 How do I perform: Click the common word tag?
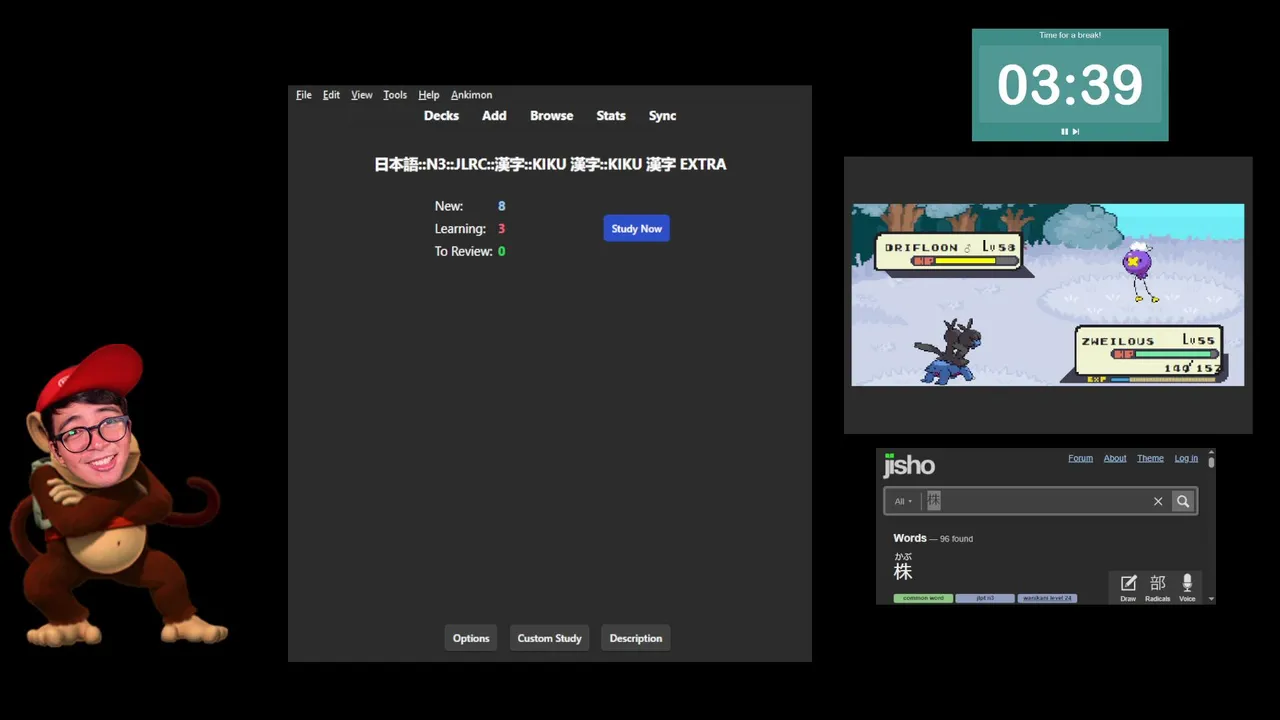coord(923,598)
